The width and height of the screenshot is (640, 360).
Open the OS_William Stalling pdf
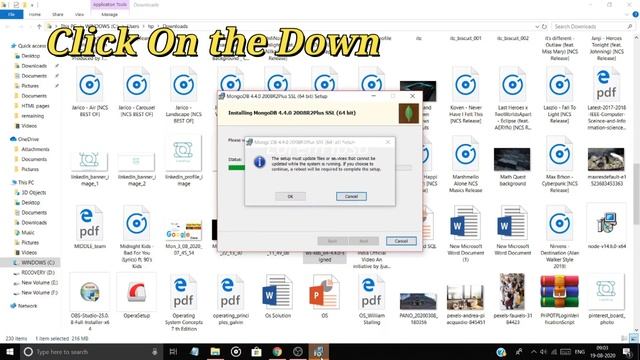(372, 300)
